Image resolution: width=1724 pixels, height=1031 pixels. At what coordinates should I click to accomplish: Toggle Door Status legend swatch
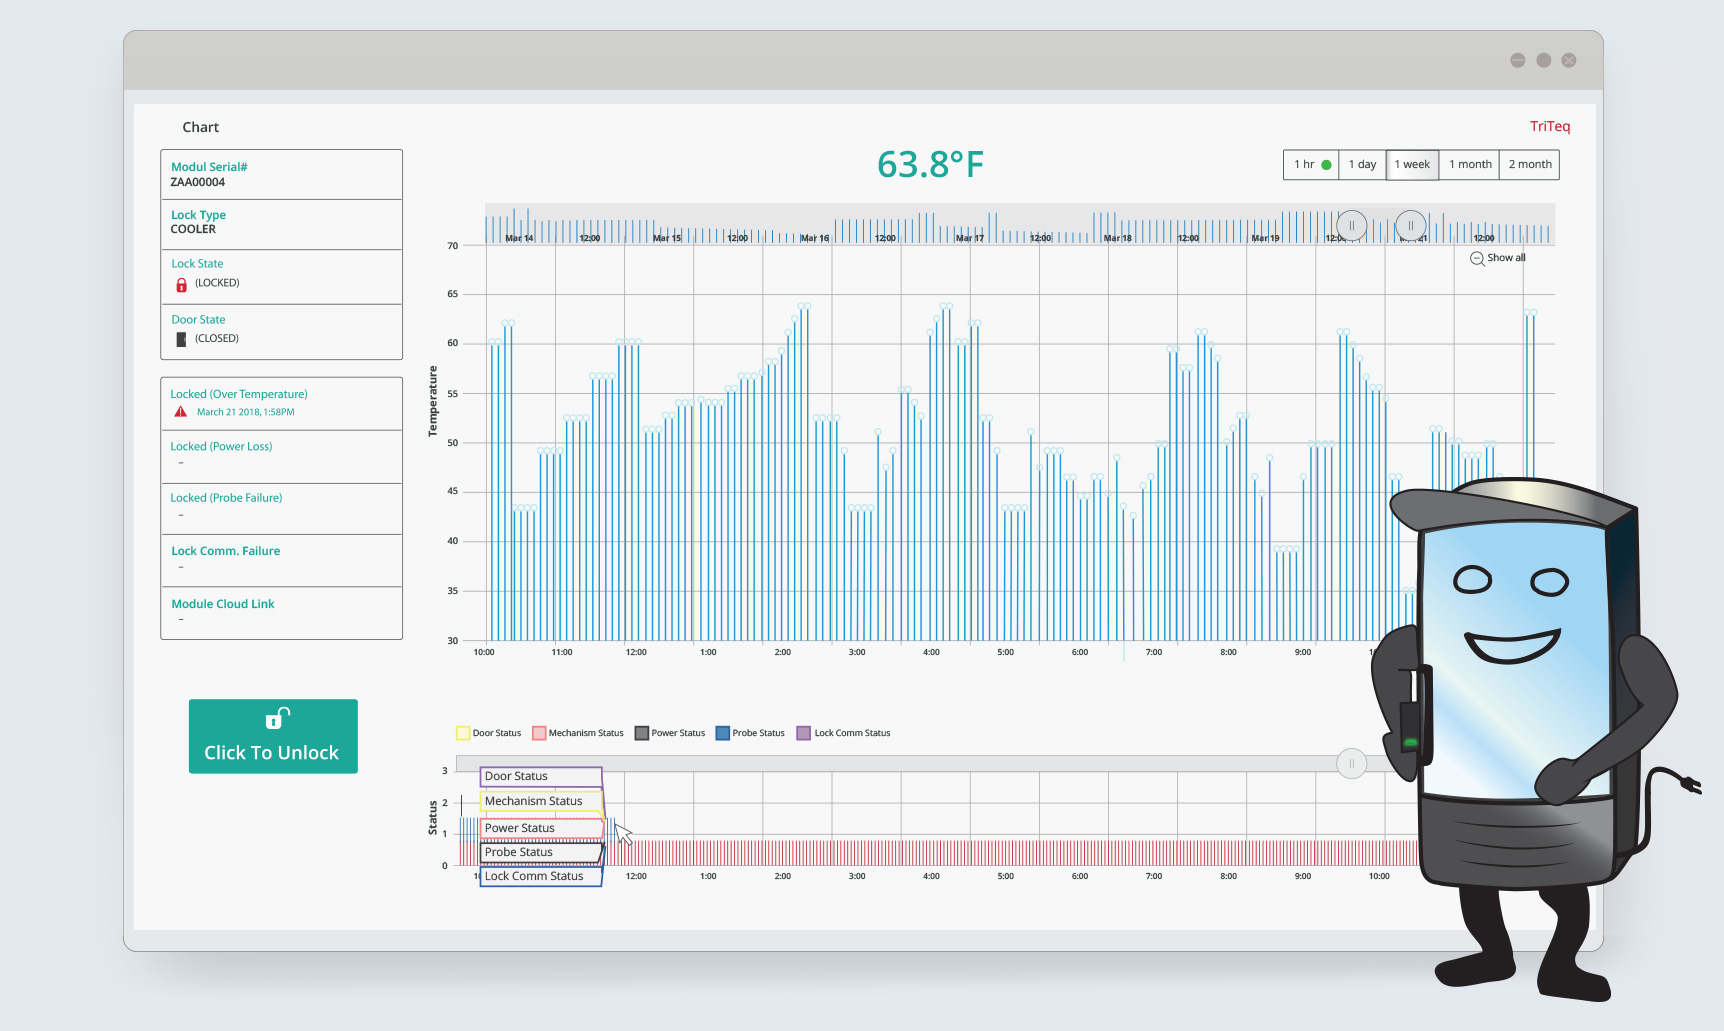(x=463, y=733)
